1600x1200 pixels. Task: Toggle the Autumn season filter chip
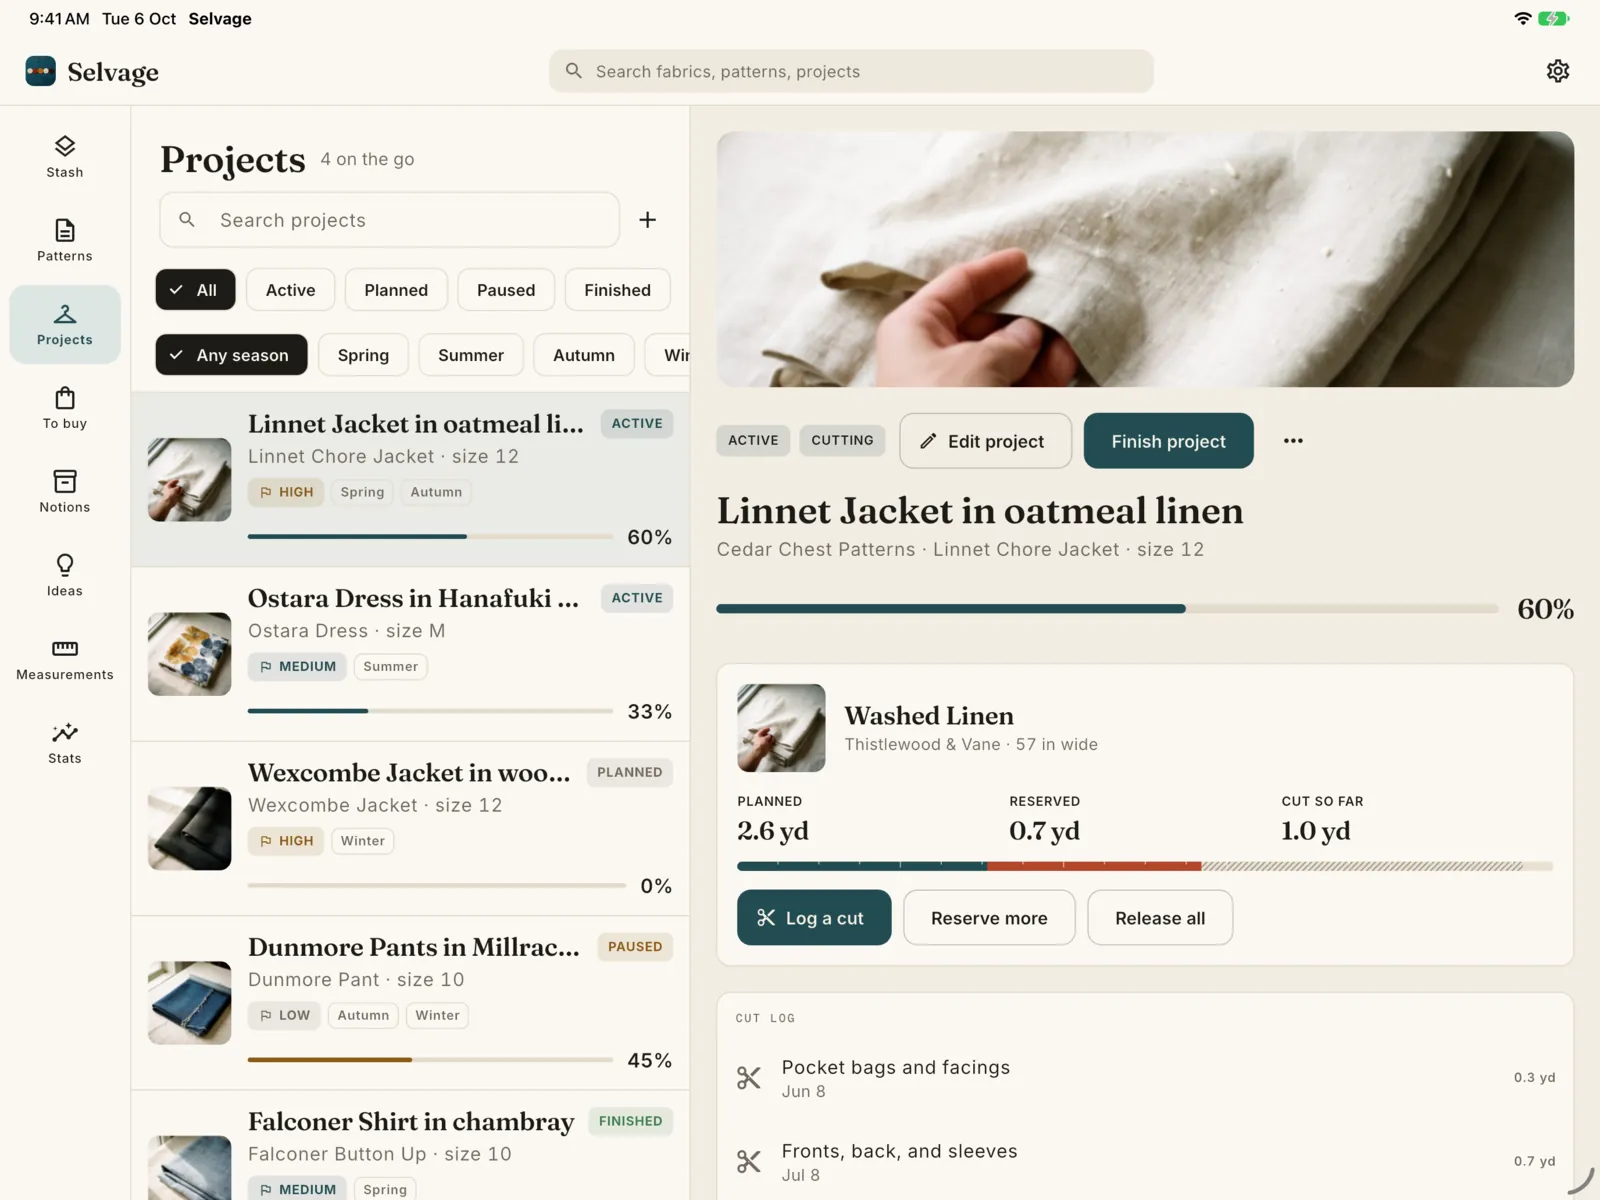pyautogui.click(x=584, y=355)
